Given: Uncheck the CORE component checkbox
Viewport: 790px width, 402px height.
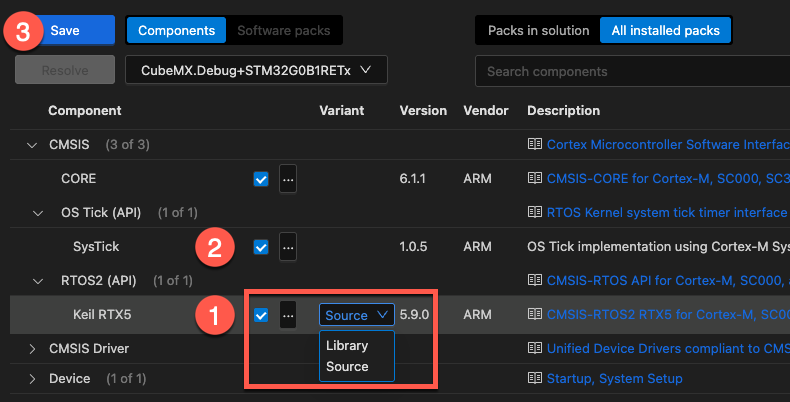Looking at the screenshot, I should [x=261, y=179].
